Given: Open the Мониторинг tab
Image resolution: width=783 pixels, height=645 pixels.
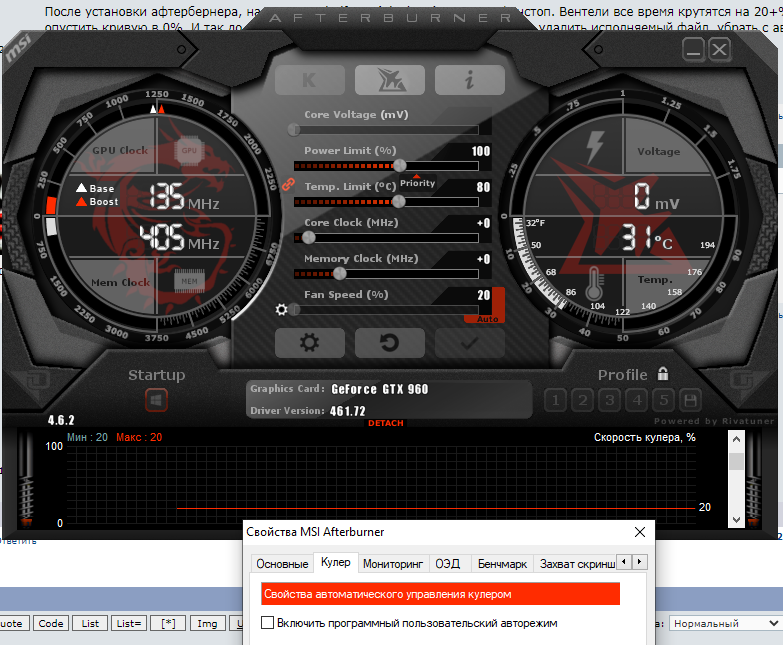Looking at the screenshot, I should point(393,564).
